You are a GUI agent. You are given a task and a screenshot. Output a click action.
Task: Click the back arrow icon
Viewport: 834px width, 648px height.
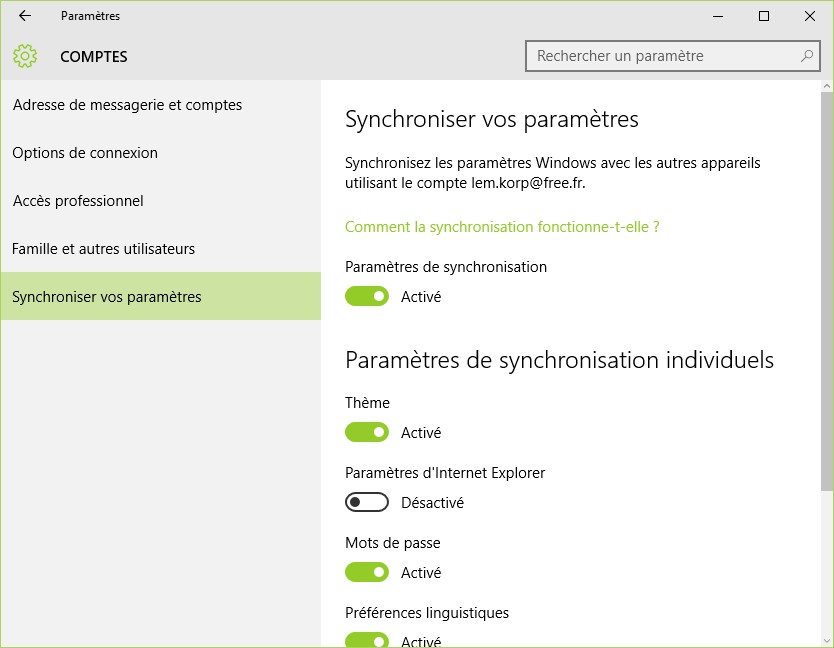coord(25,16)
